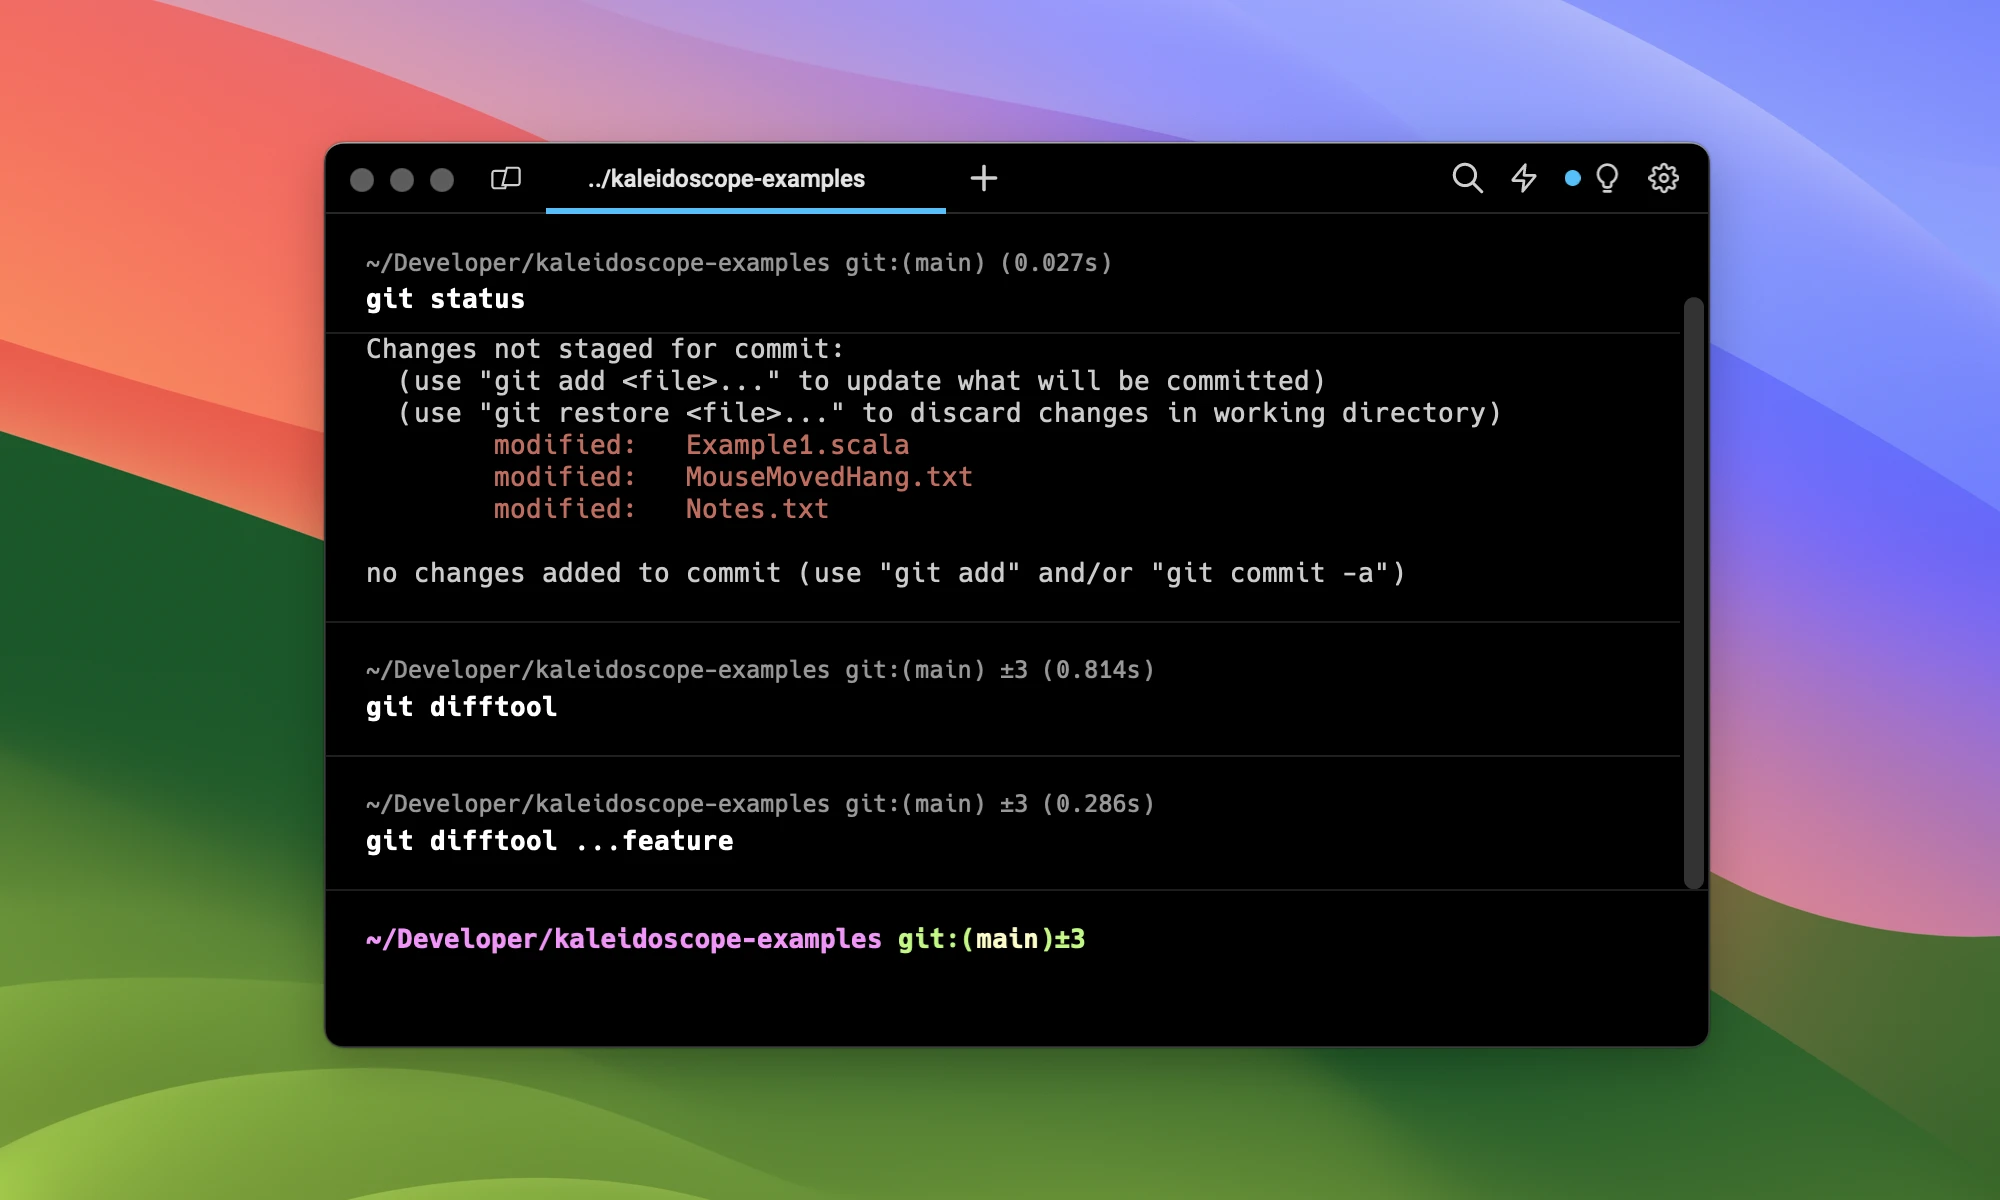The image size is (2000, 1200).
Task: Click the blue notification dot
Action: (x=1573, y=178)
